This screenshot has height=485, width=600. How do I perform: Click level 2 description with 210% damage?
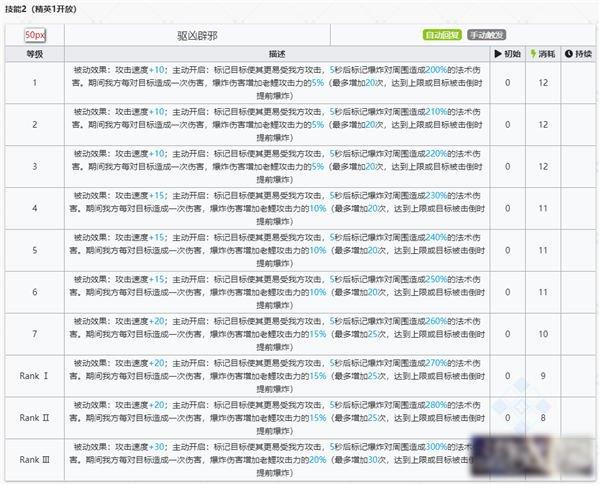[x=277, y=124]
